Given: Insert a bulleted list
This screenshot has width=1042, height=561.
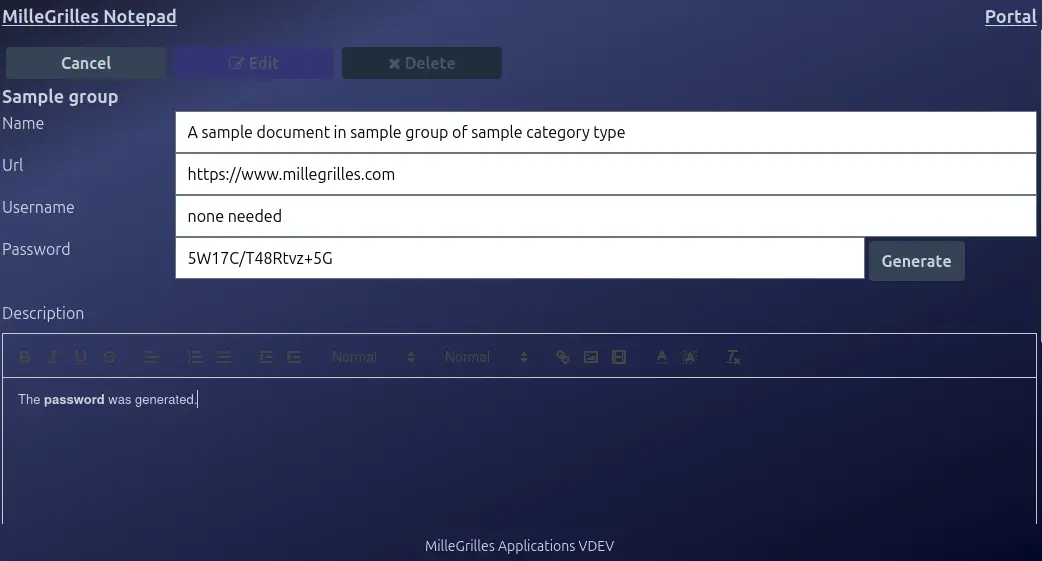Looking at the screenshot, I should [x=223, y=357].
